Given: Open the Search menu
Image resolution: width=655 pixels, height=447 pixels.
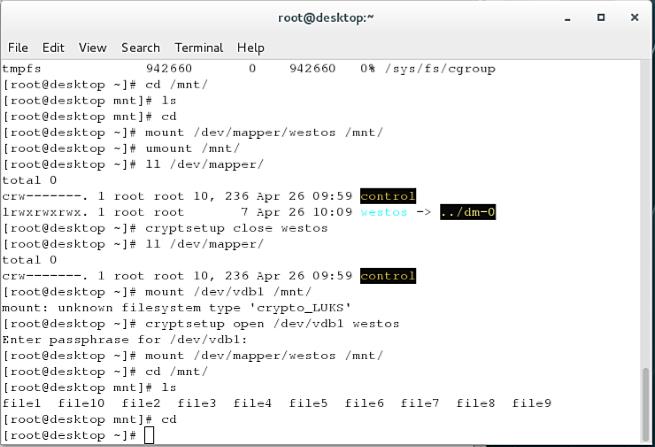Looking at the screenshot, I should pos(140,48).
